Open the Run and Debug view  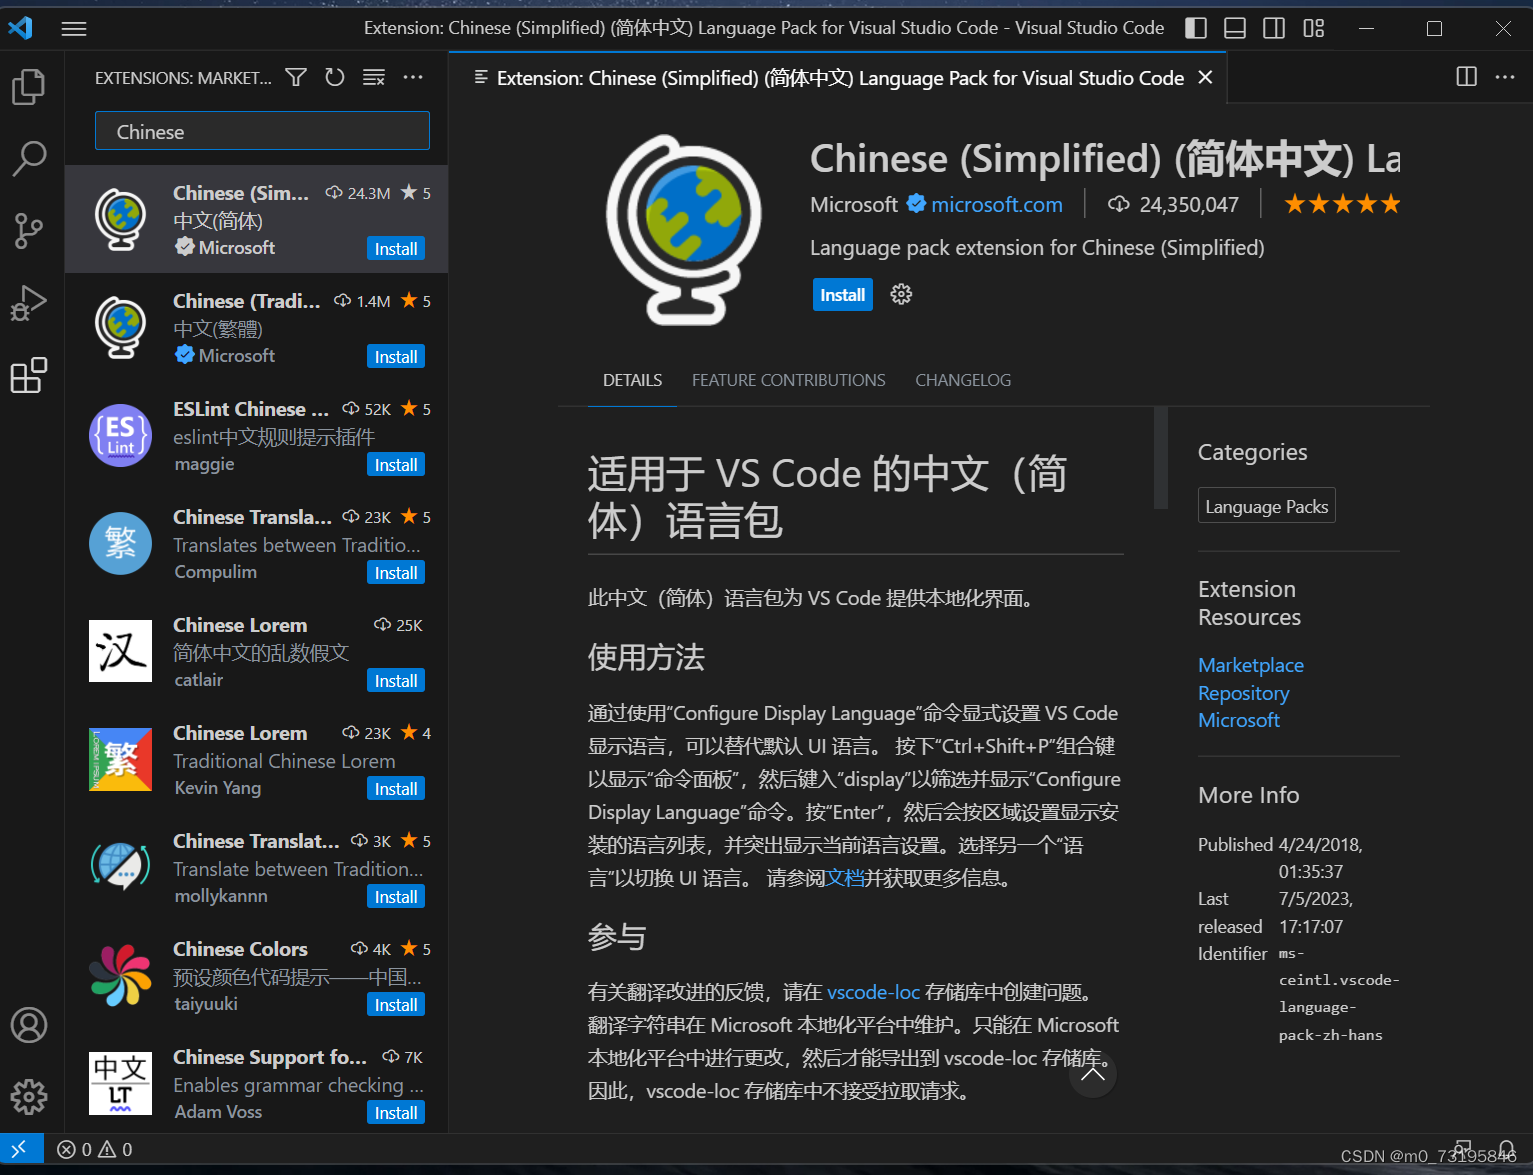click(28, 303)
